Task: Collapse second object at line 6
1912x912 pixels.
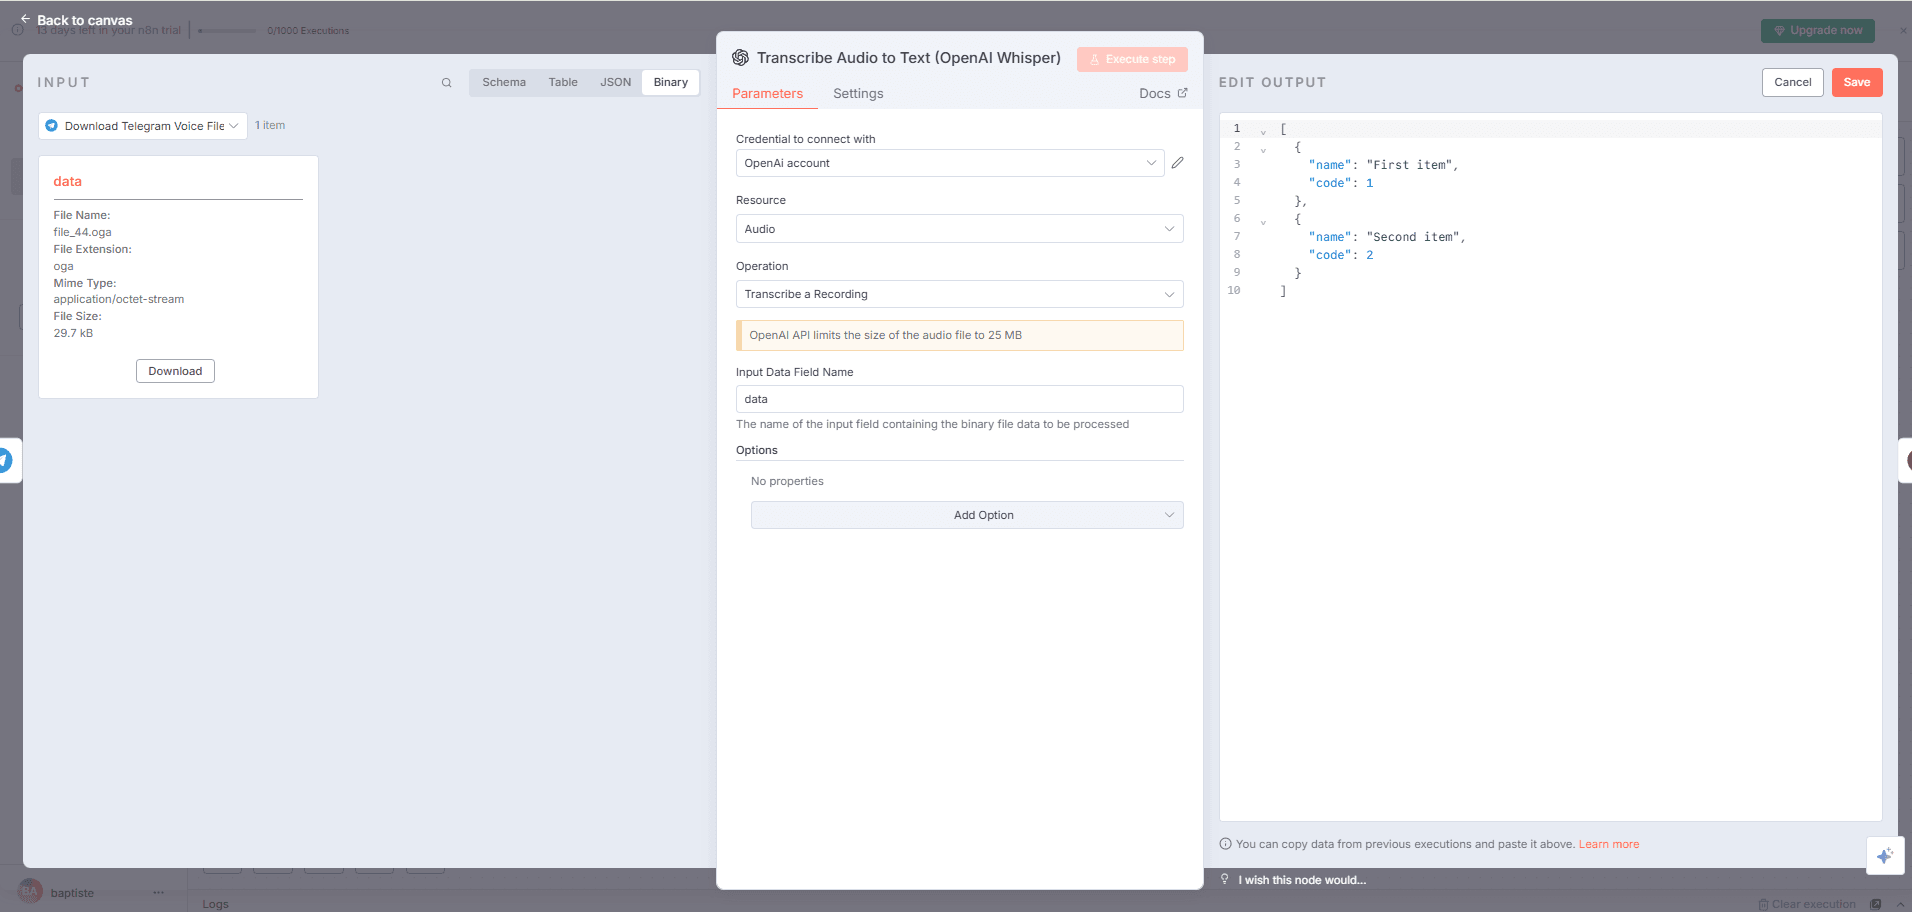Action: click(1263, 221)
